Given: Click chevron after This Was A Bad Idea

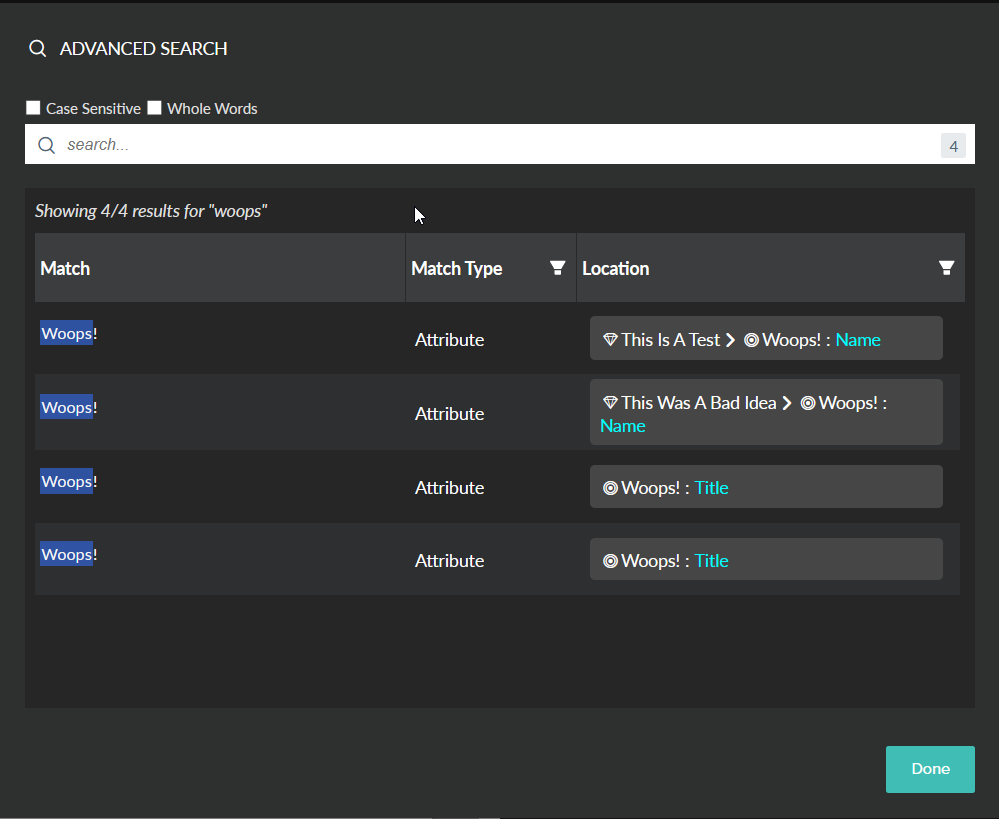Looking at the screenshot, I should [787, 403].
